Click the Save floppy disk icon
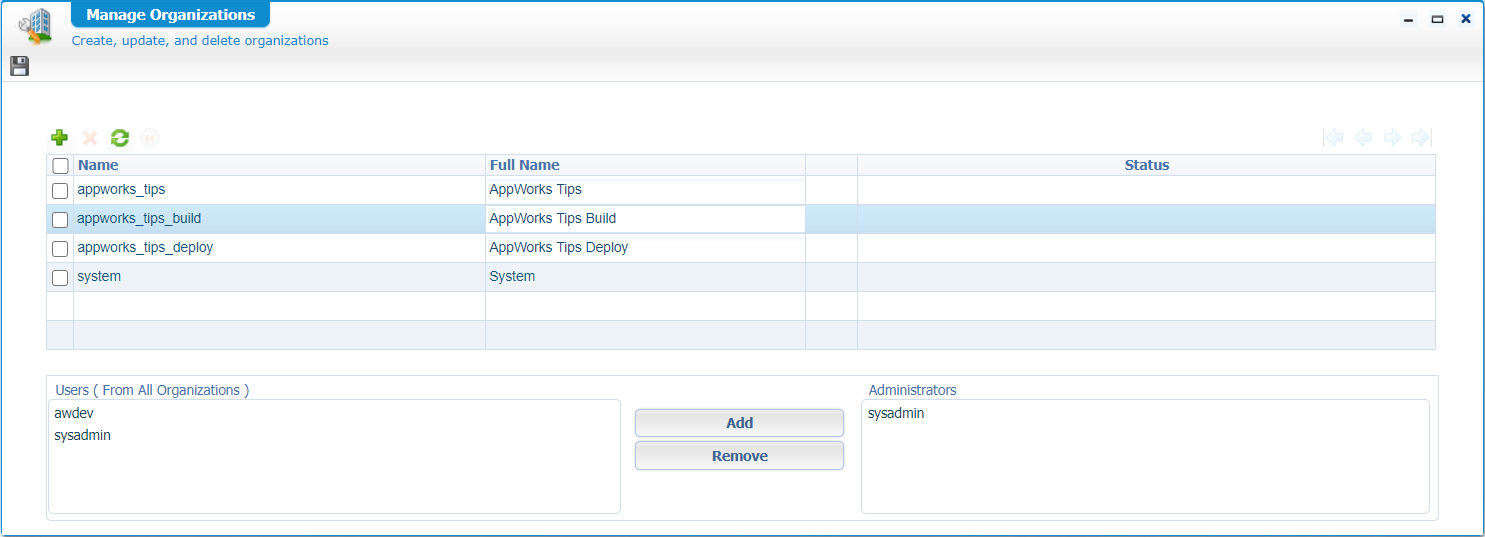 (19, 66)
